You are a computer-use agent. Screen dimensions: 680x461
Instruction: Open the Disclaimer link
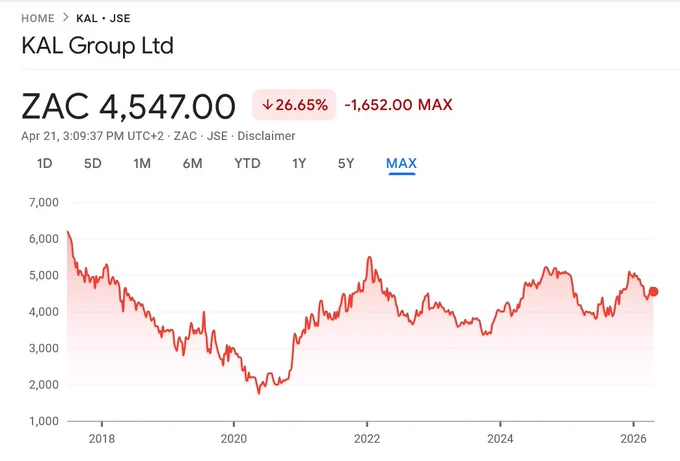coord(266,136)
